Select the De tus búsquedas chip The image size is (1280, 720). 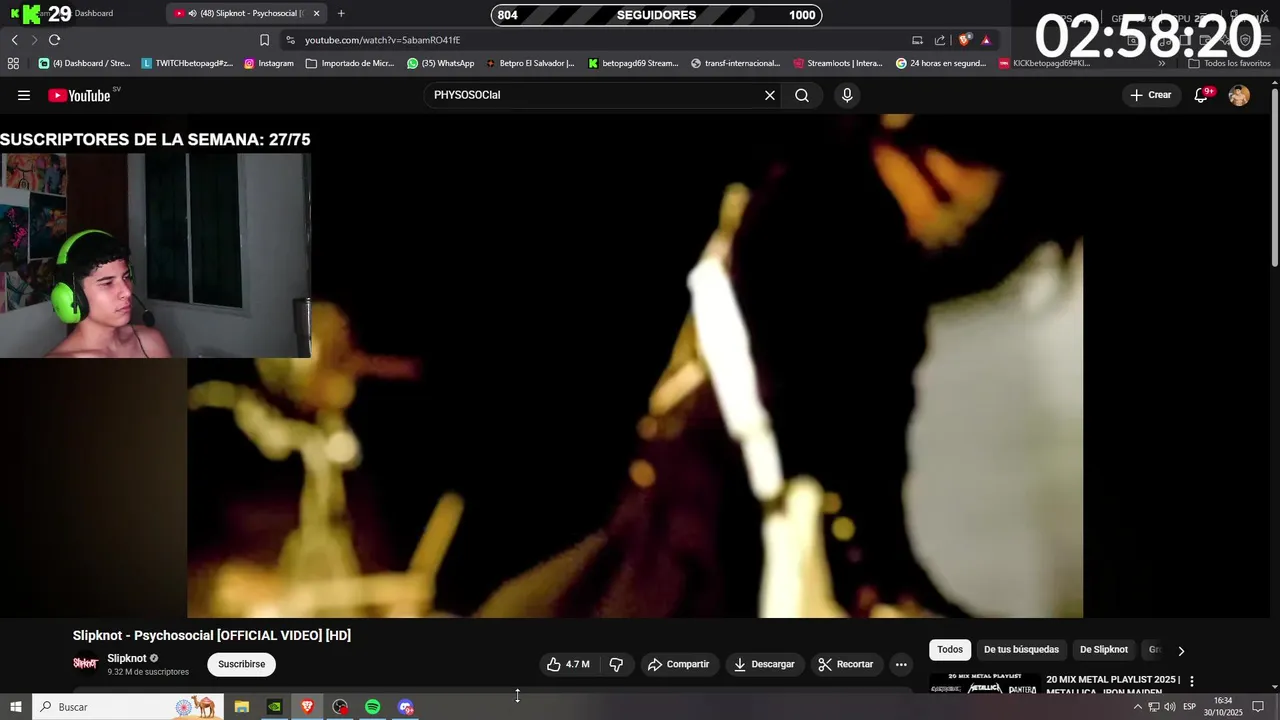coord(1021,650)
